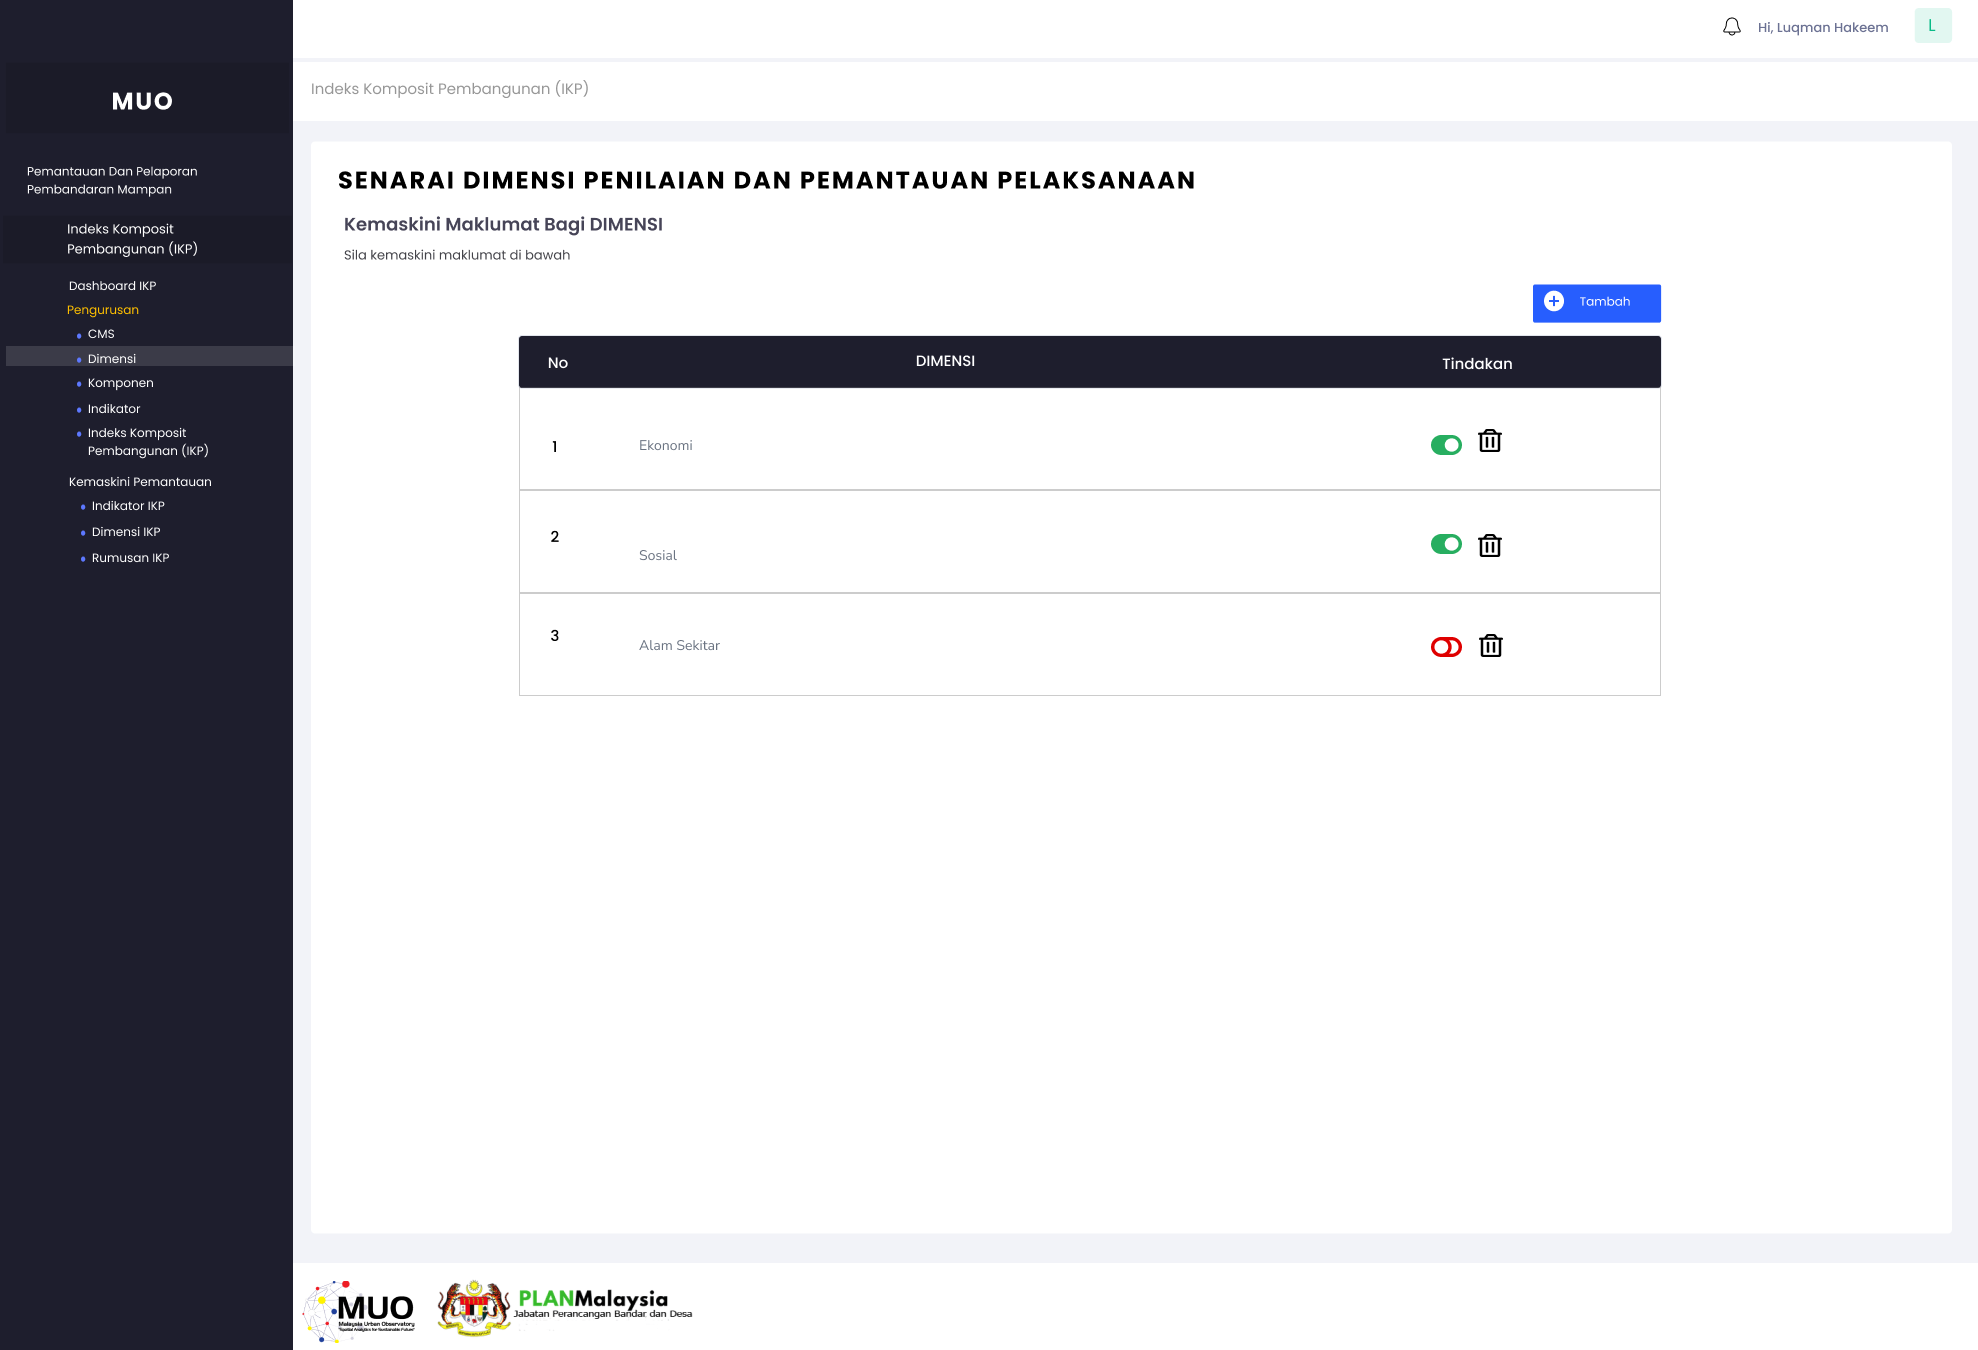Collapse the Pengurusan sidebar section
This screenshot has width=1978, height=1350.
coord(103,310)
